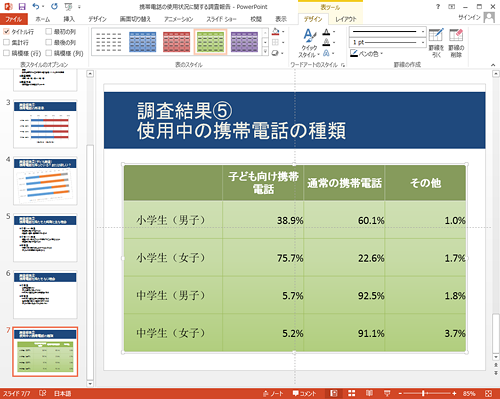Select the Draw Table (罫線を引く) tool

436,43
